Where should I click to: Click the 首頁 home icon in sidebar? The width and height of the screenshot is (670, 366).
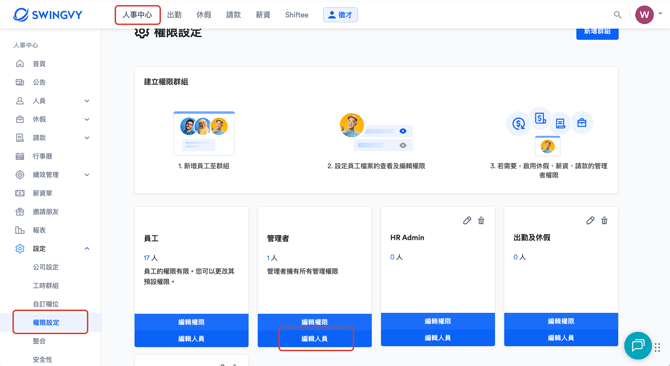pos(20,64)
